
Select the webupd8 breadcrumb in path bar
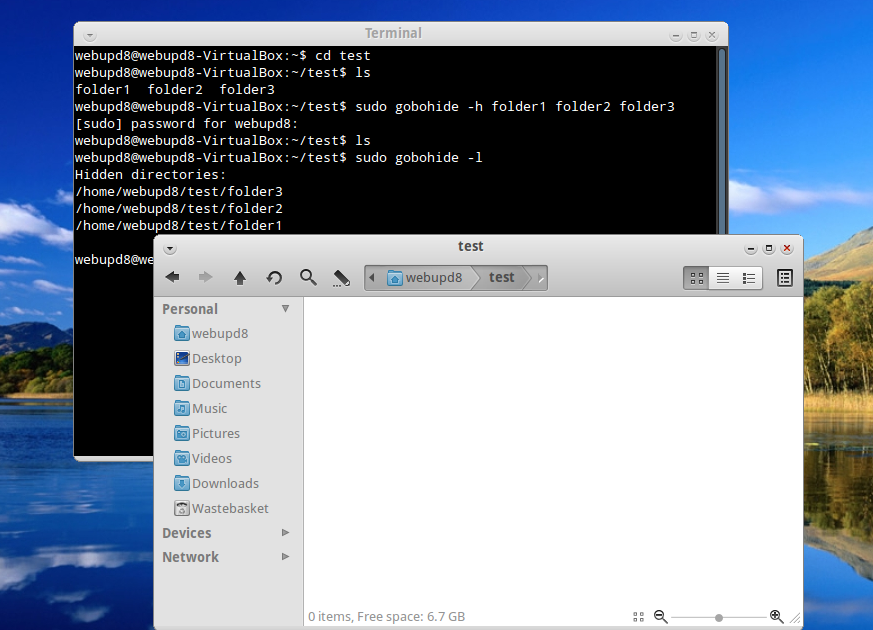click(x=425, y=277)
